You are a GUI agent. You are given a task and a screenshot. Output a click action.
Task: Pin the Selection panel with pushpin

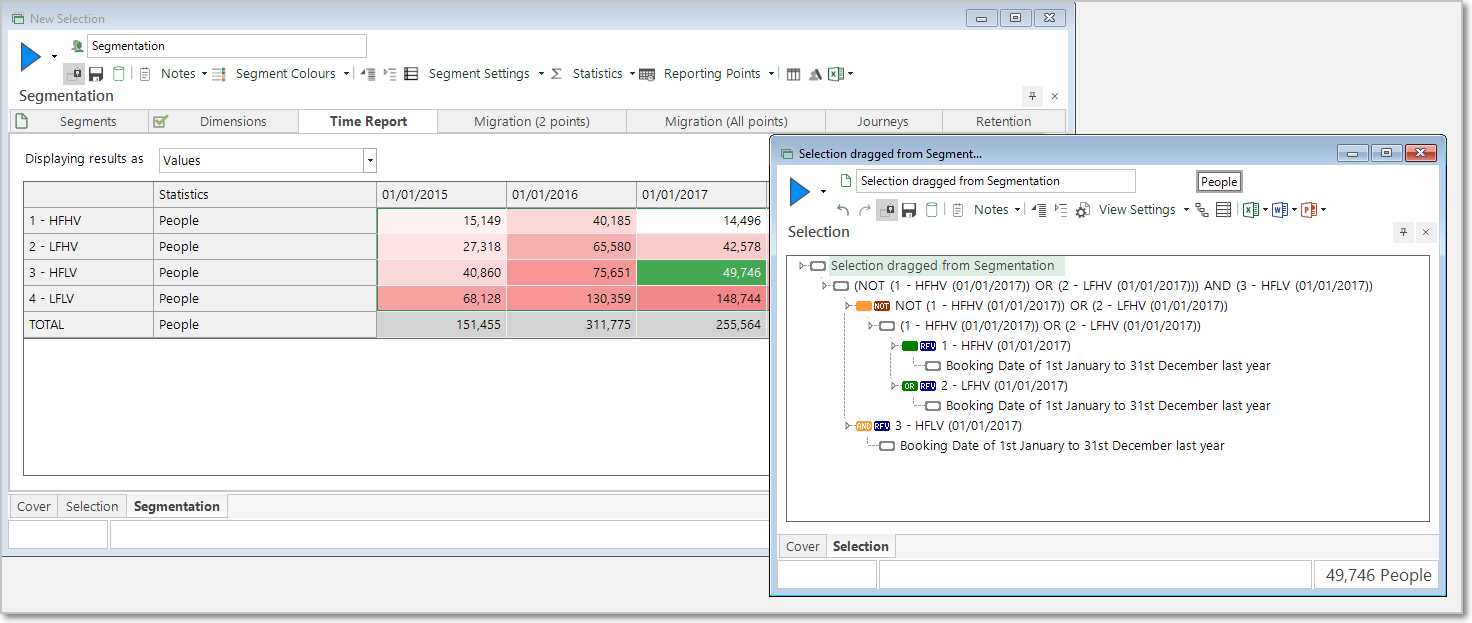[1403, 232]
